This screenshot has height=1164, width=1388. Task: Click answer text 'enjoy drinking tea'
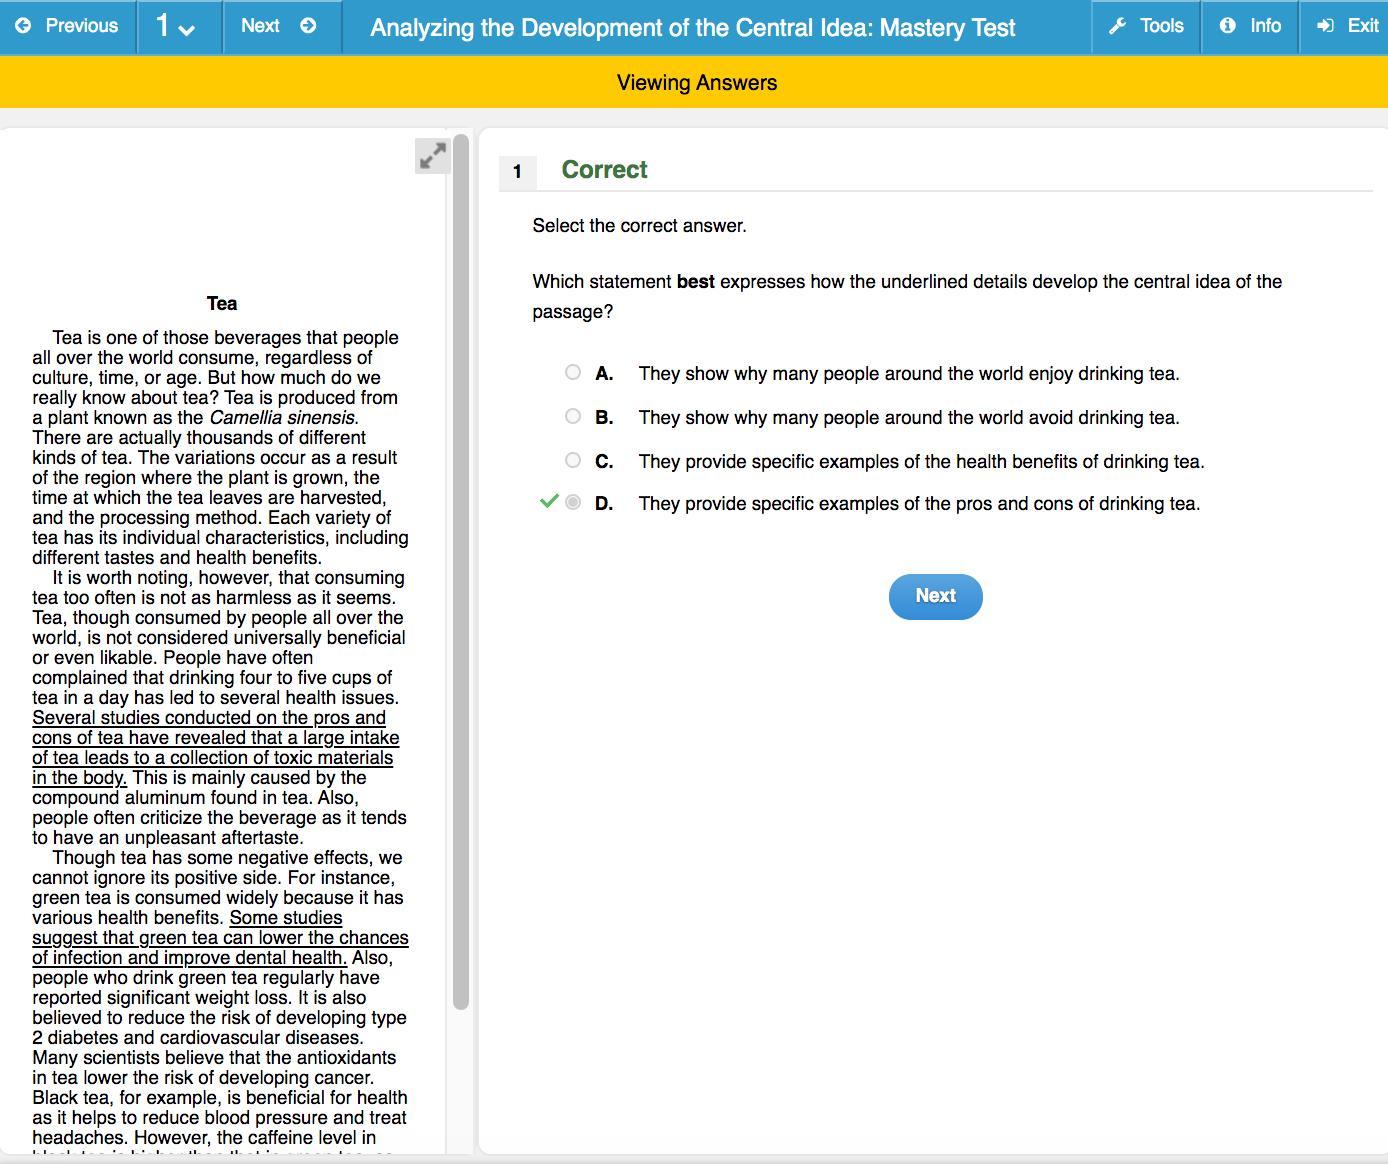tap(1107, 373)
